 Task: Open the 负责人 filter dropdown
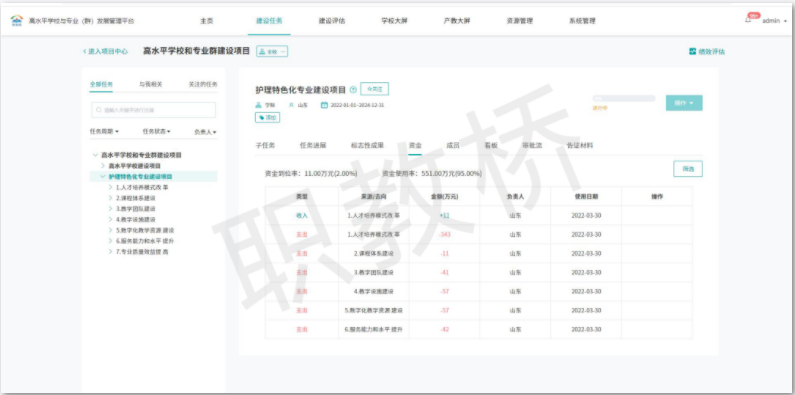point(205,132)
